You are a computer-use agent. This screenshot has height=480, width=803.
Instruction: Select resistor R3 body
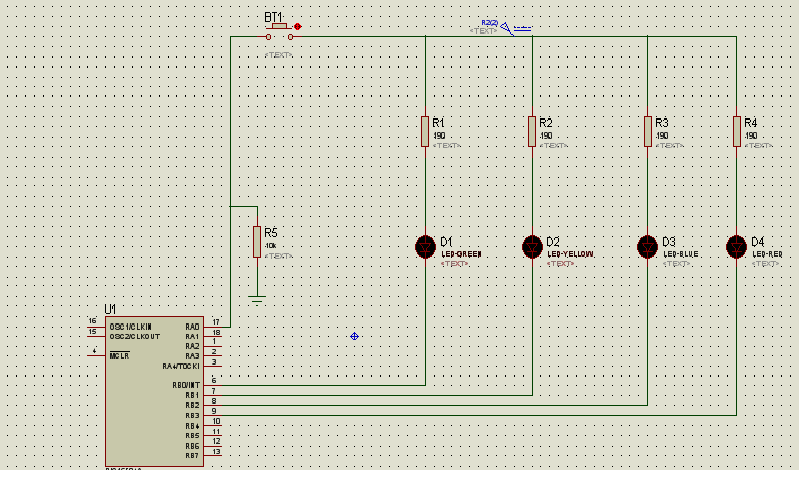pyautogui.click(x=648, y=132)
